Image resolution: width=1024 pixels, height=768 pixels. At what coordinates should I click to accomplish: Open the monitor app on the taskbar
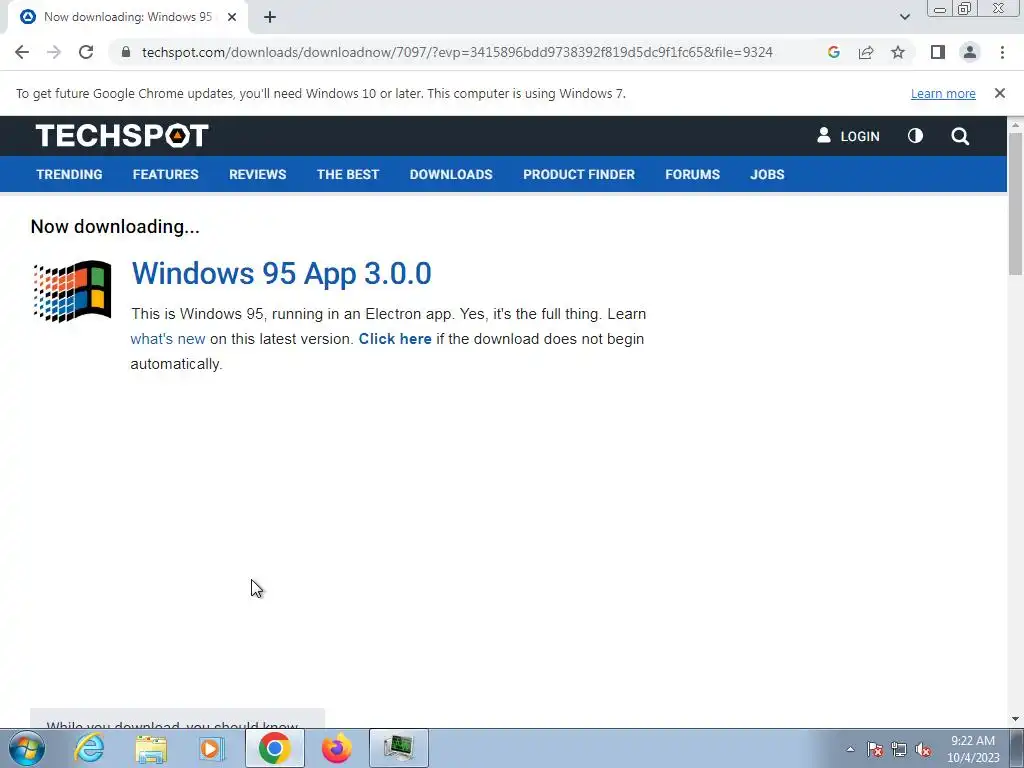click(398, 748)
